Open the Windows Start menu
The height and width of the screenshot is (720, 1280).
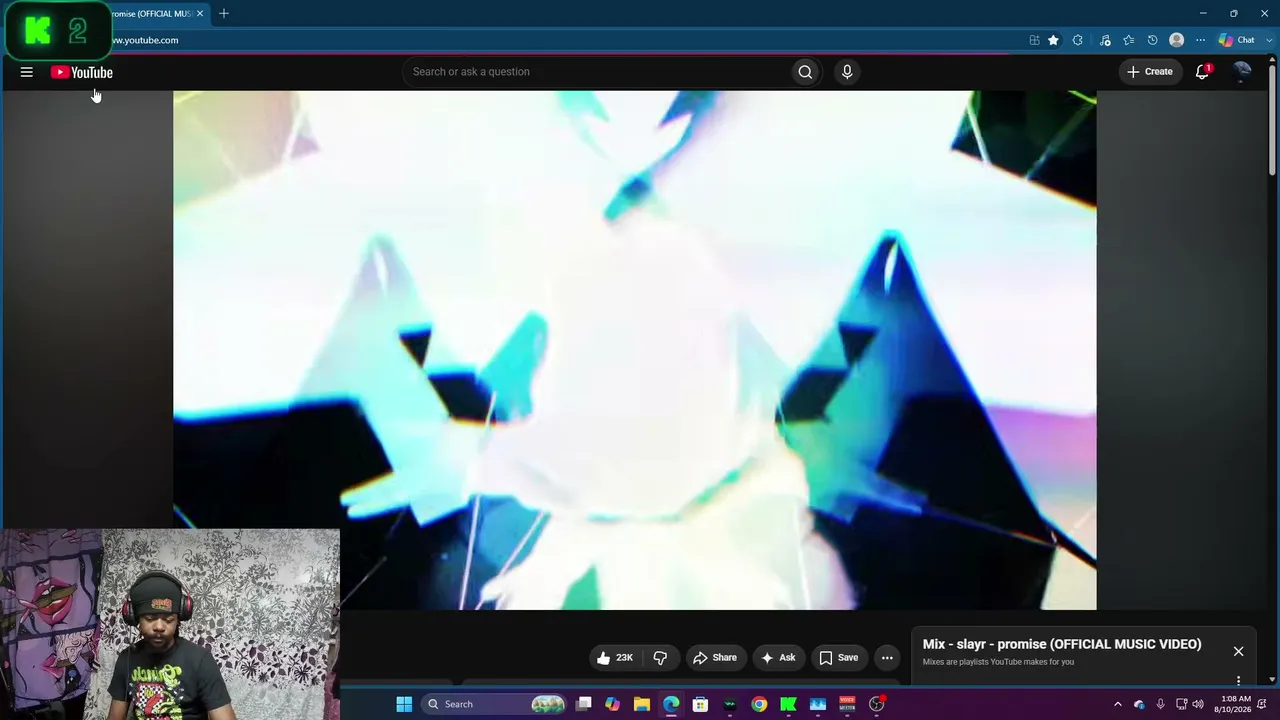(x=404, y=704)
